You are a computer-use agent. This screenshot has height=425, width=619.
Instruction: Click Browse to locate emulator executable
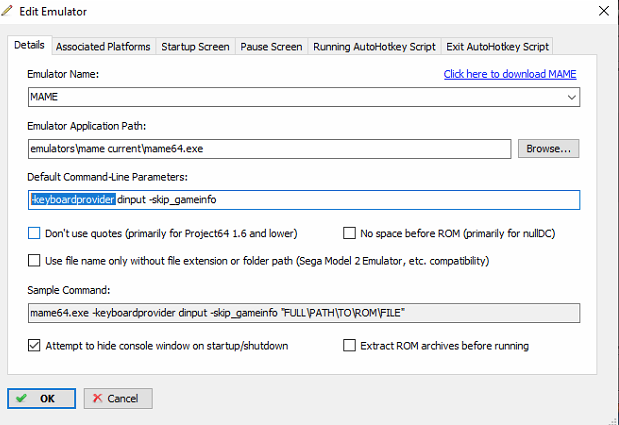click(548, 149)
